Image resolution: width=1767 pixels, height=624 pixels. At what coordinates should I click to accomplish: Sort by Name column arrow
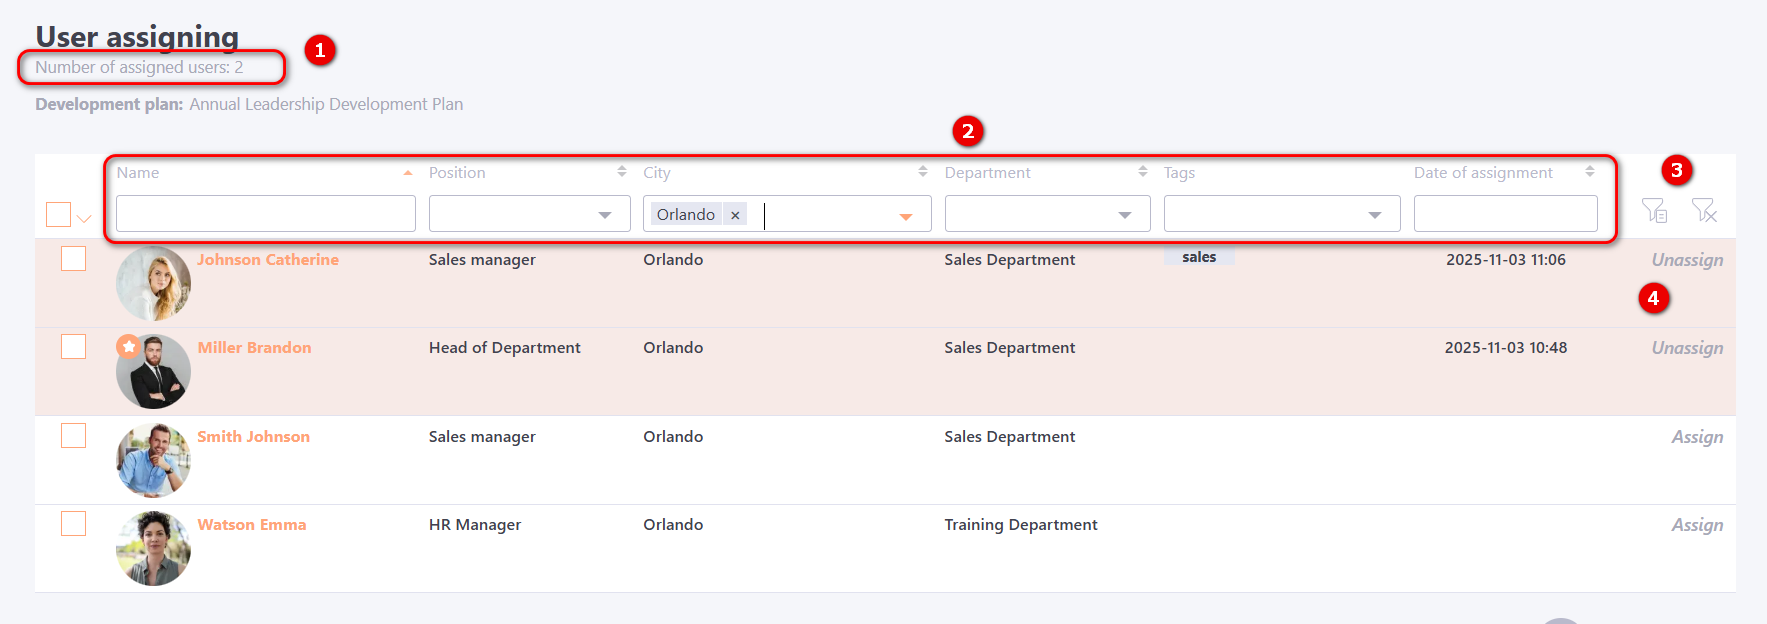point(408,173)
